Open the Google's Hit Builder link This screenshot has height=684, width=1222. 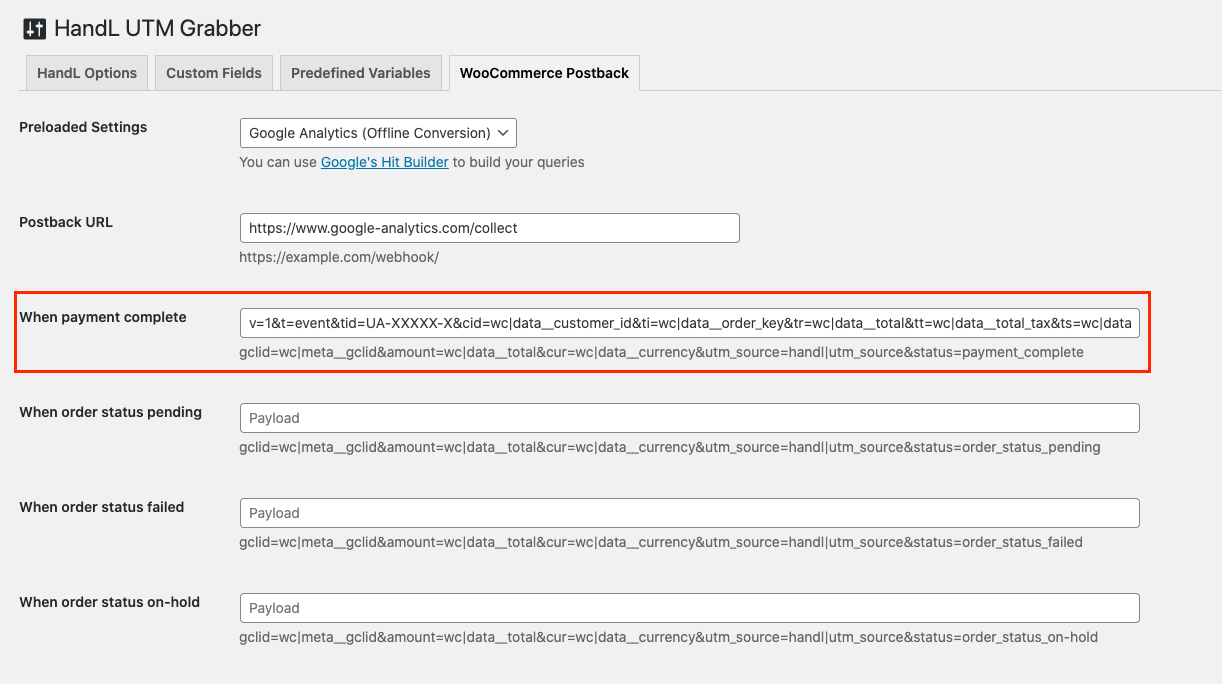pyautogui.click(x=384, y=162)
